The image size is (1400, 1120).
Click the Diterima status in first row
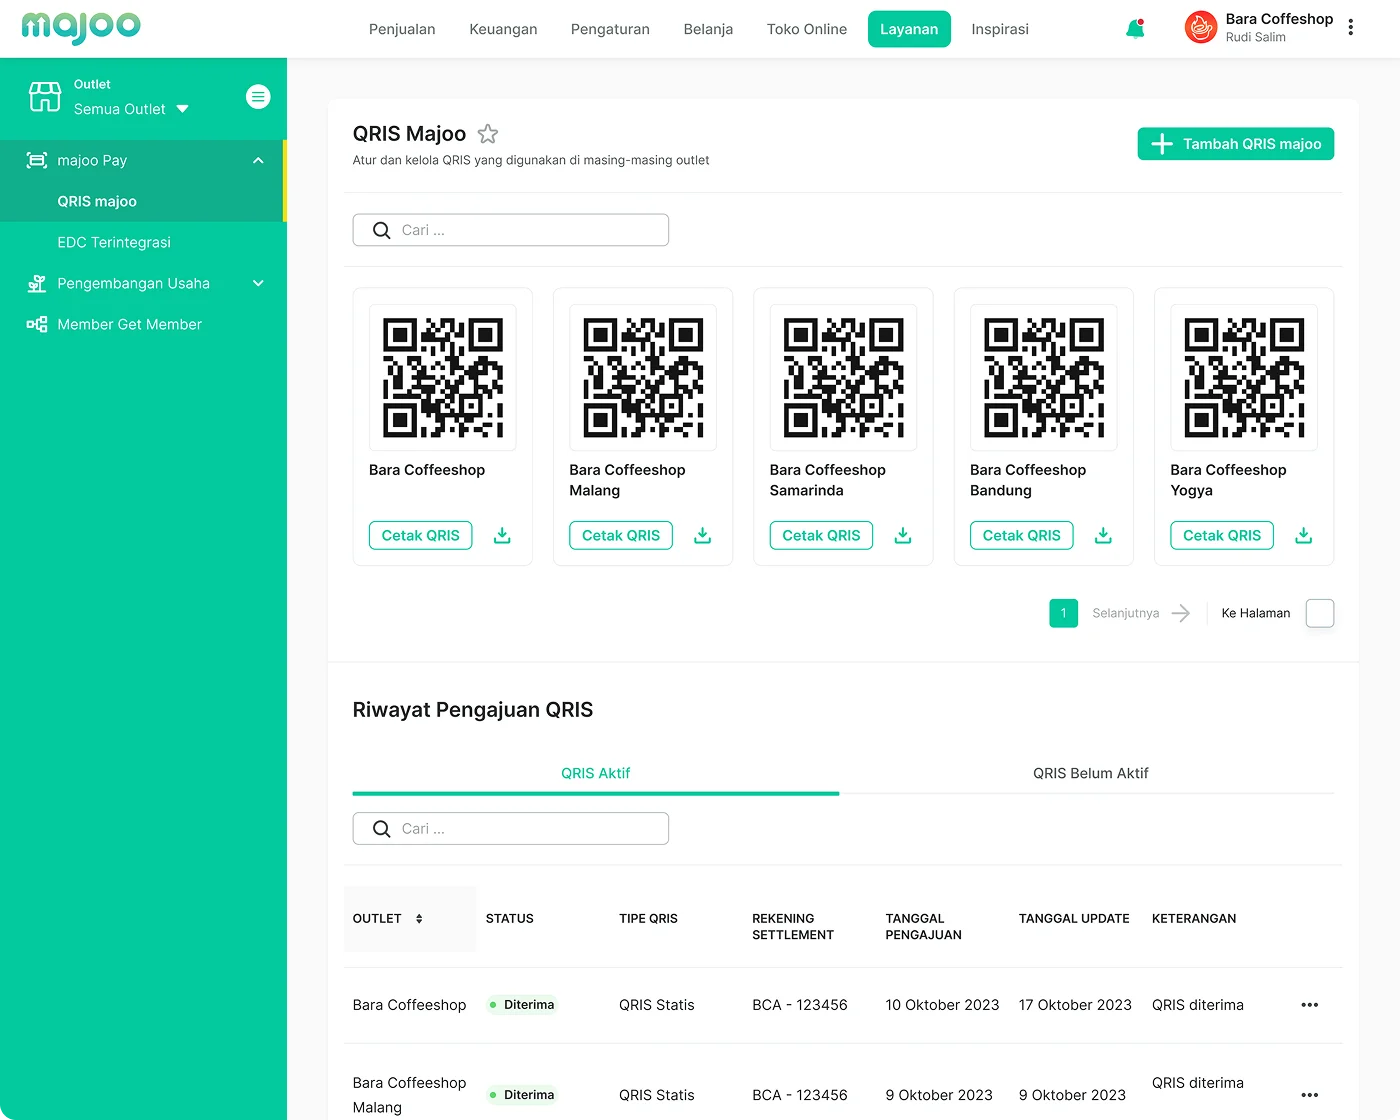[x=522, y=1005]
